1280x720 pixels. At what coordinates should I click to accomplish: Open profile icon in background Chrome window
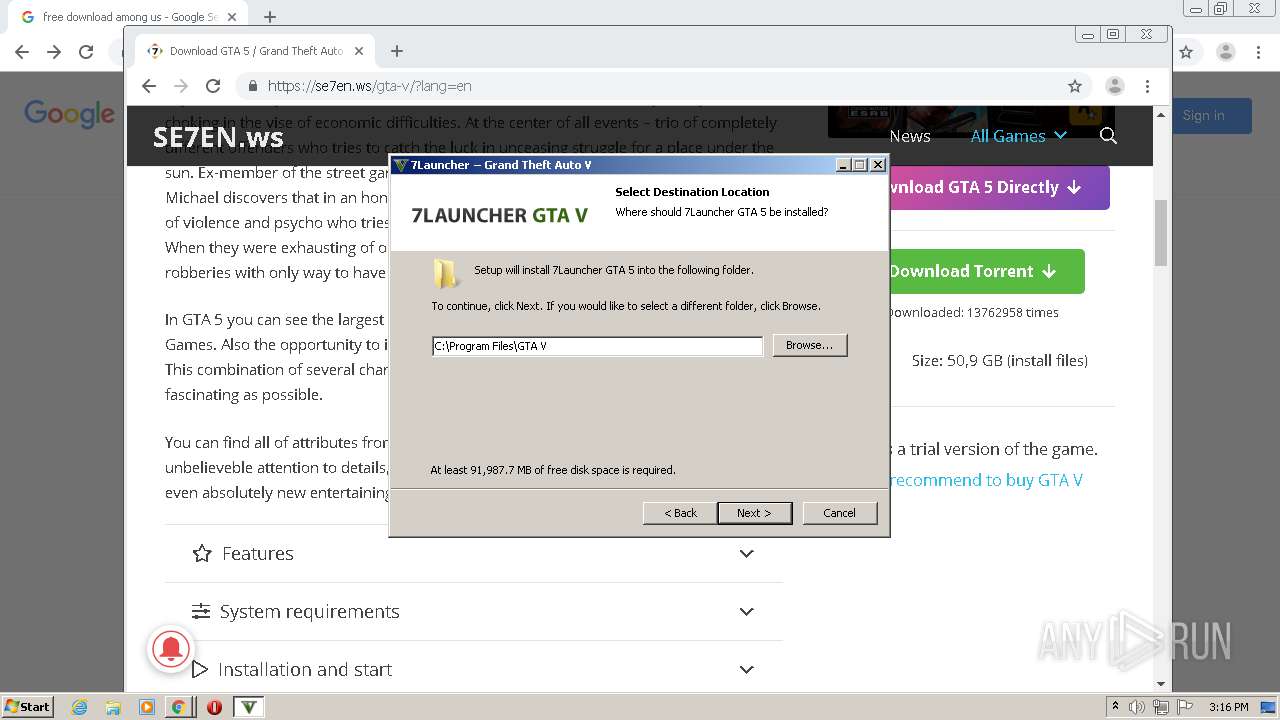click(1225, 52)
